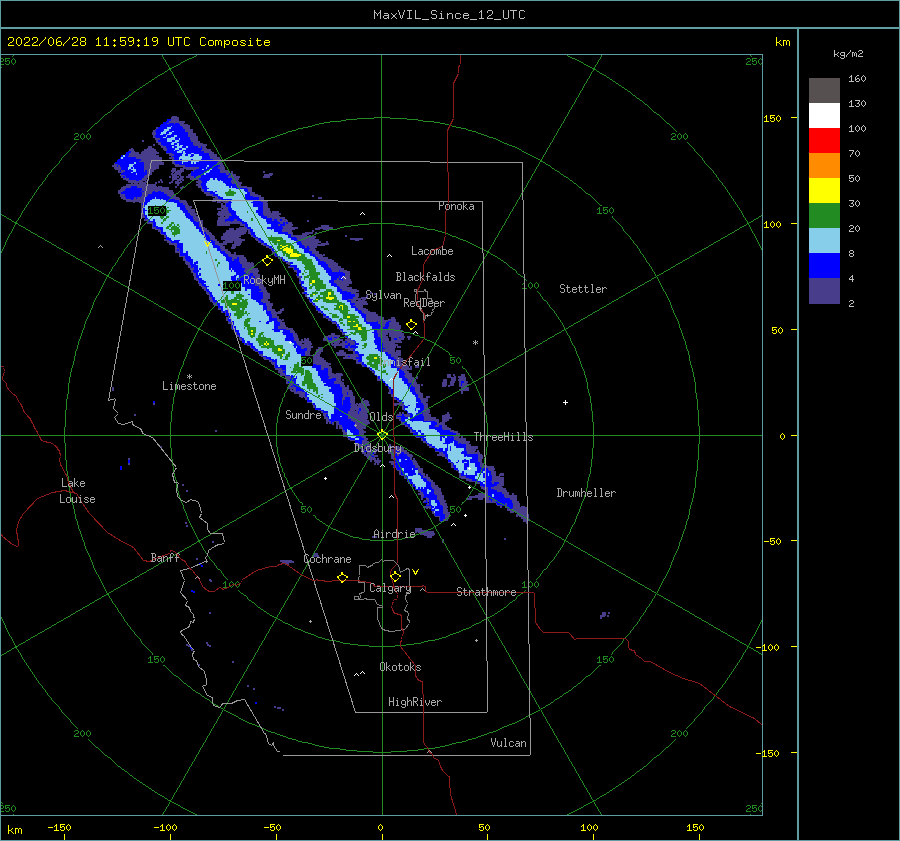Click the kg/m2 legend unit label
Viewport: 900px width, 841px height.
pyautogui.click(x=848, y=54)
